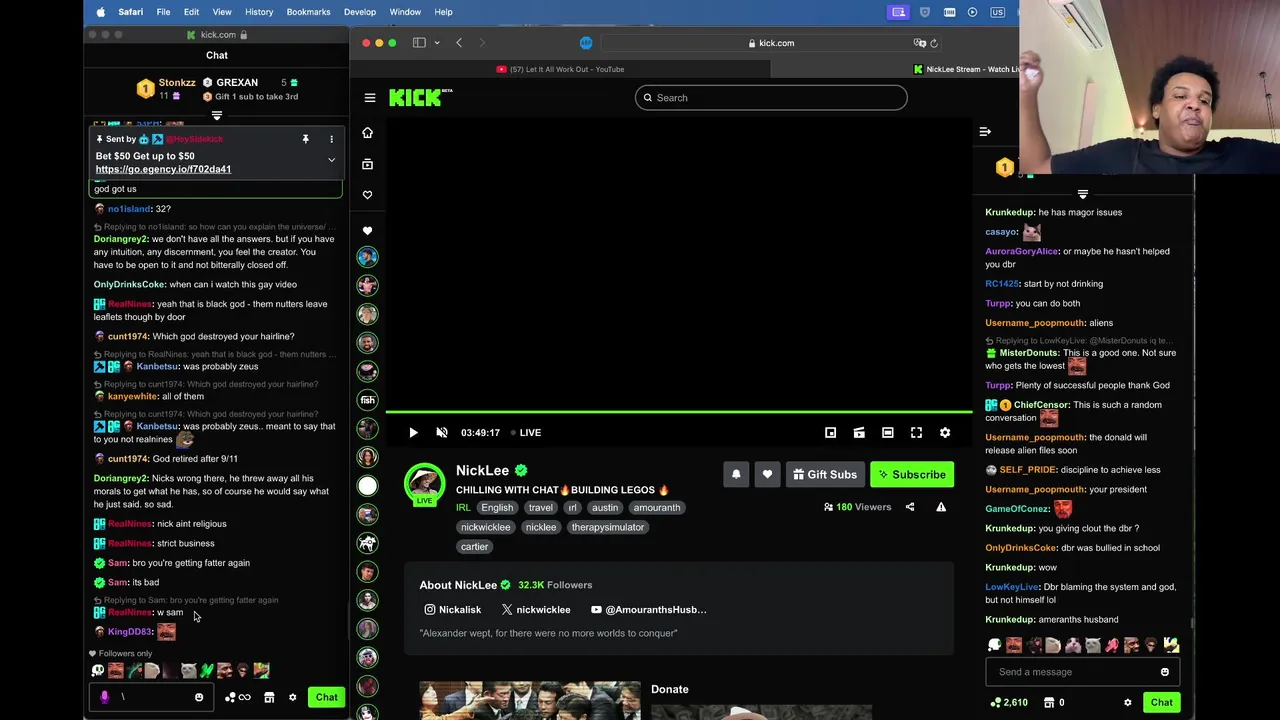Toggle the Safari sidebar button
The width and height of the screenshot is (1280, 720).
[419, 43]
